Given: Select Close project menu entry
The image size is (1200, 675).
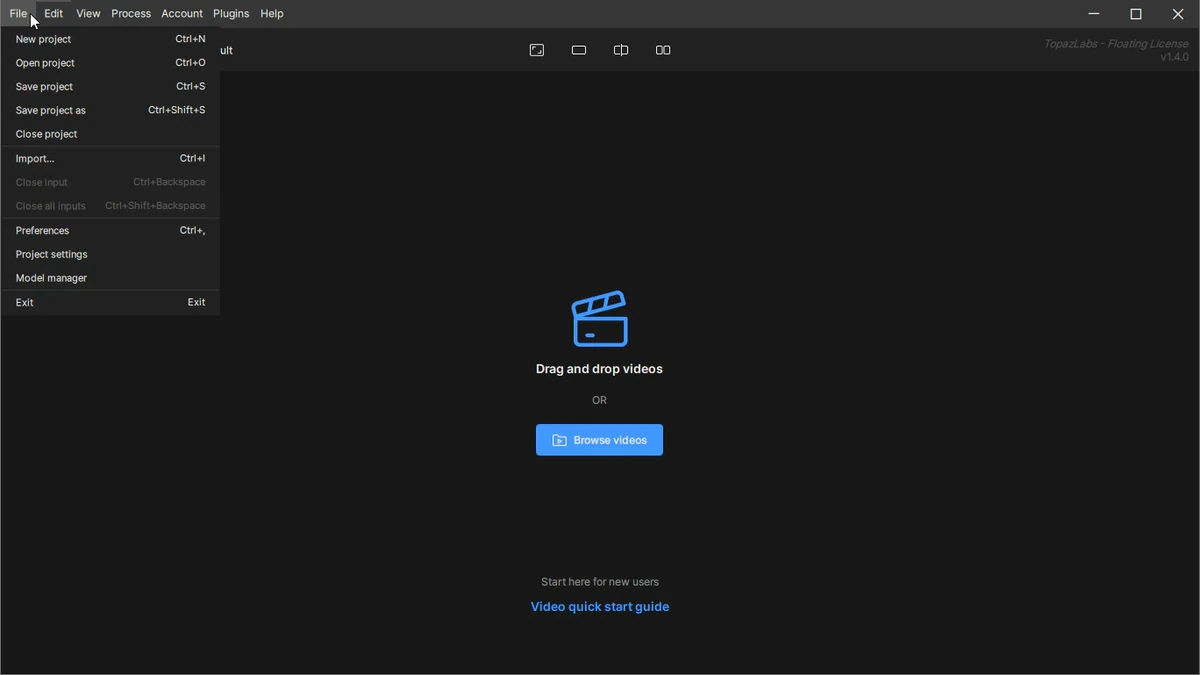Looking at the screenshot, I should [110, 134].
